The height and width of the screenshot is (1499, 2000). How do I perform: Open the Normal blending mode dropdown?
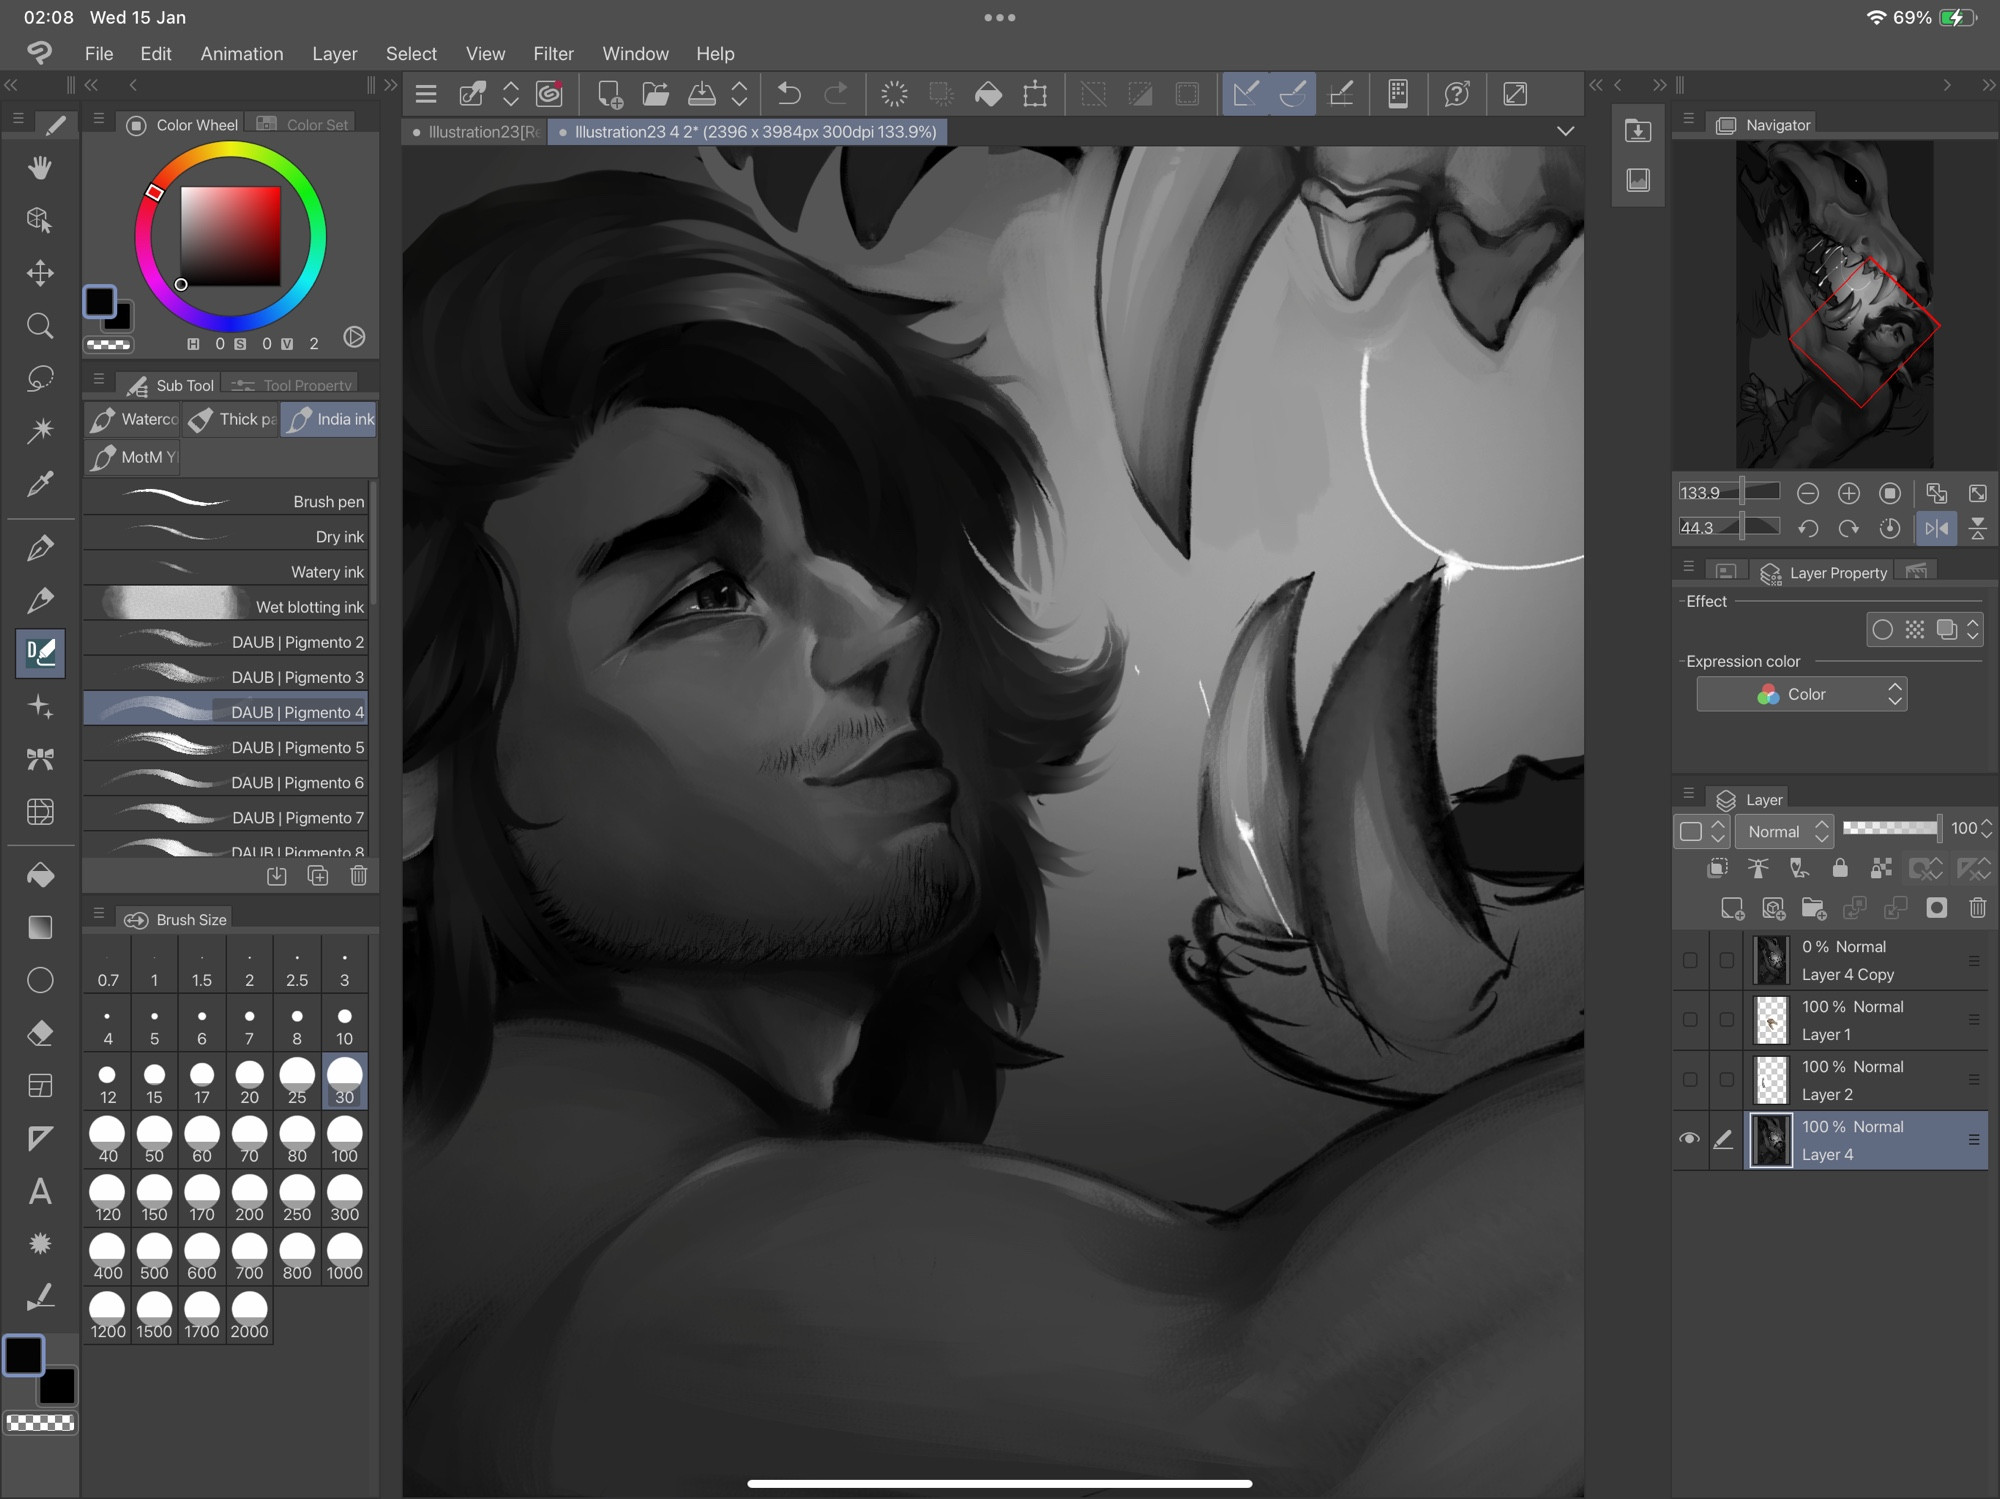tap(1786, 831)
